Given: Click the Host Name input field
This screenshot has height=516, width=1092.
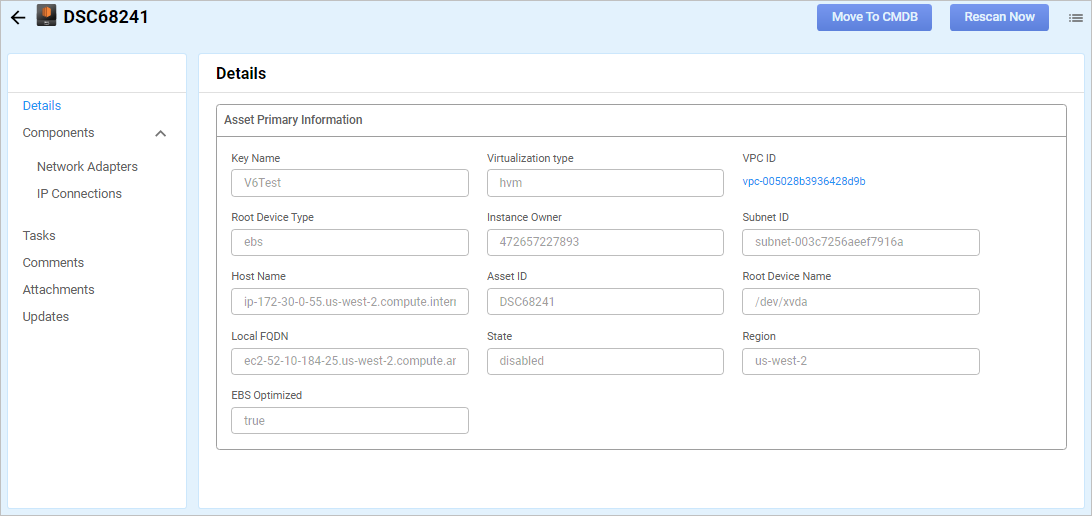Looking at the screenshot, I should coord(349,302).
